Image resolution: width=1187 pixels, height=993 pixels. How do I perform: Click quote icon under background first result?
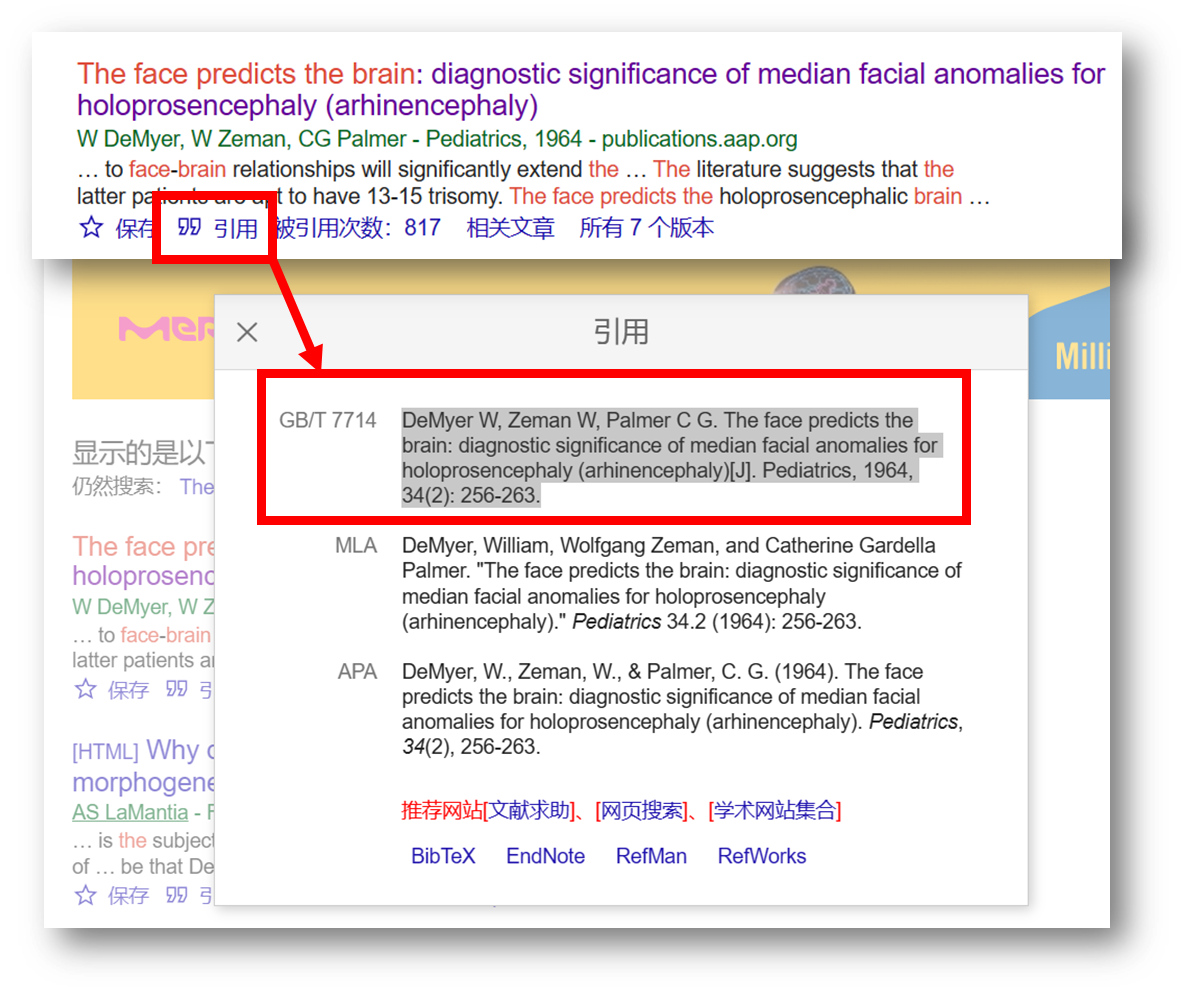176,689
